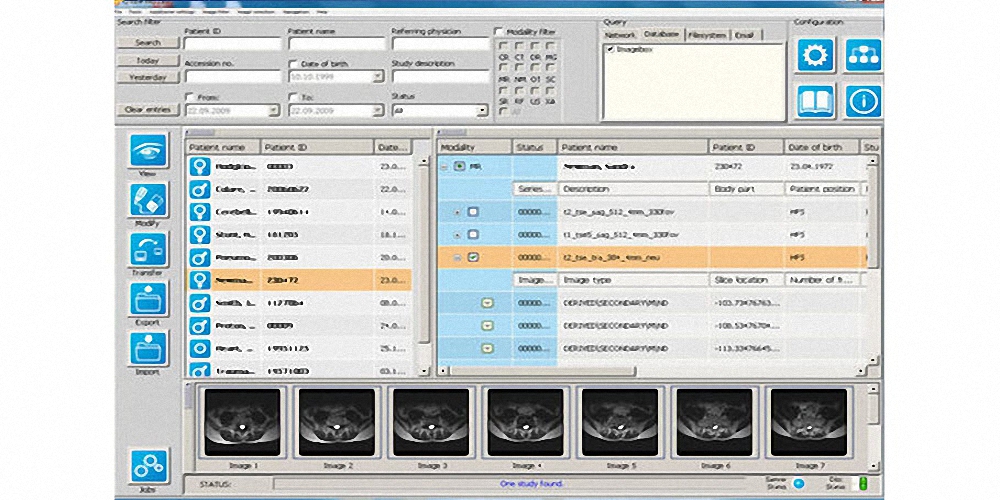Switch to the Filesystem query tab
The width and height of the screenshot is (1000, 500).
coord(709,35)
